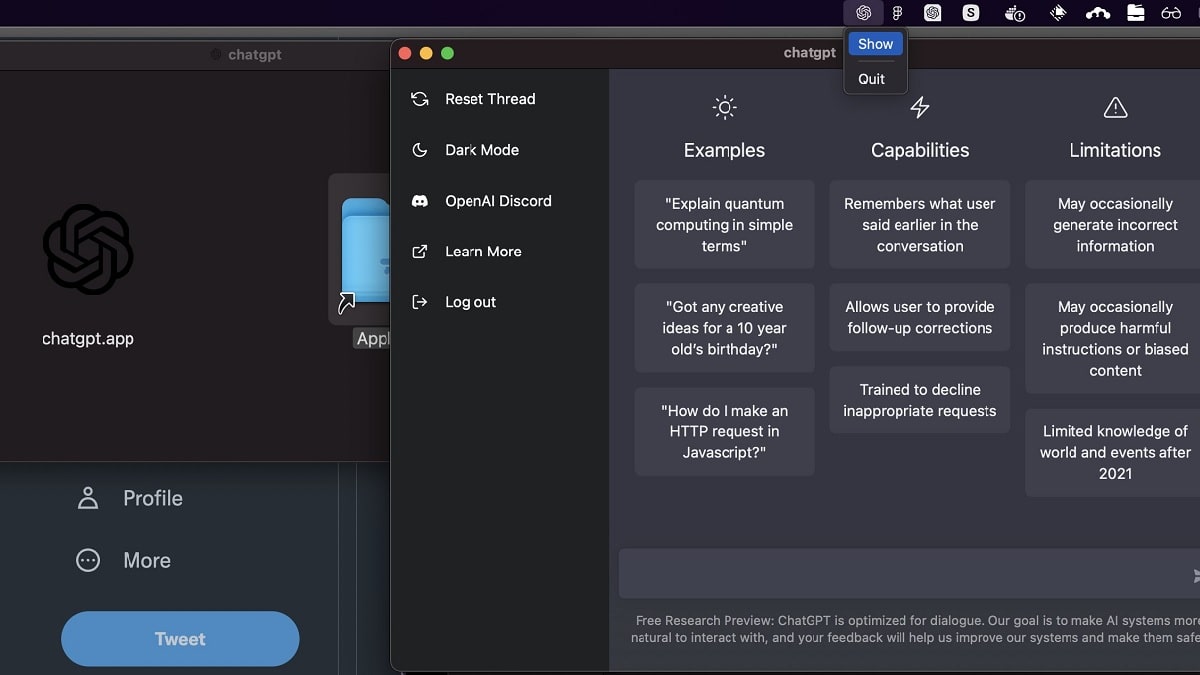1200x675 pixels.
Task: Open More in the Twitter sidebar
Action: (x=147, y=560)
